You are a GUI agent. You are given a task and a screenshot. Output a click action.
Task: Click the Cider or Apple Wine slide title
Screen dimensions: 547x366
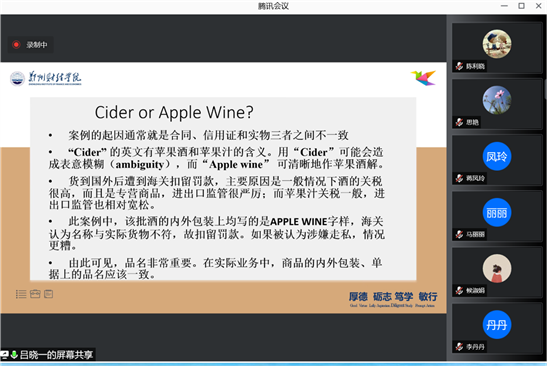(x=174, y=112)
